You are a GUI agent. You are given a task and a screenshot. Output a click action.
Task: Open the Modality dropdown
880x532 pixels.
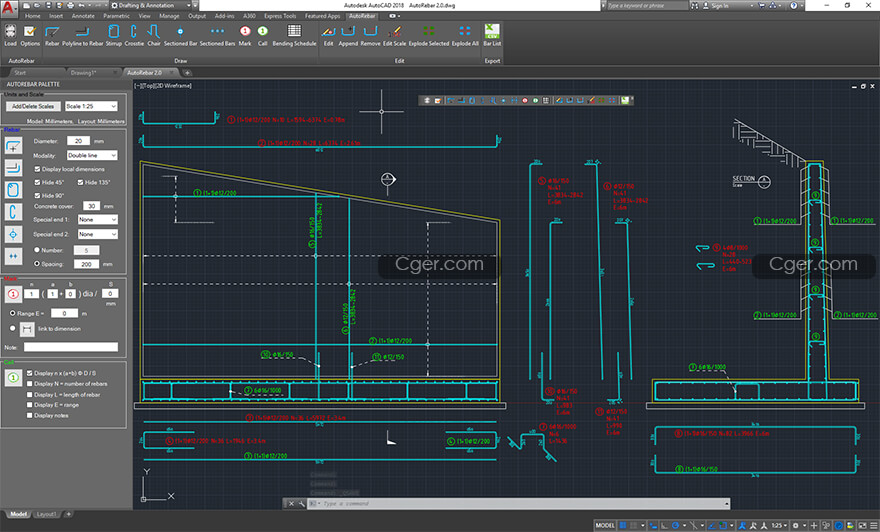coord(92,155)
